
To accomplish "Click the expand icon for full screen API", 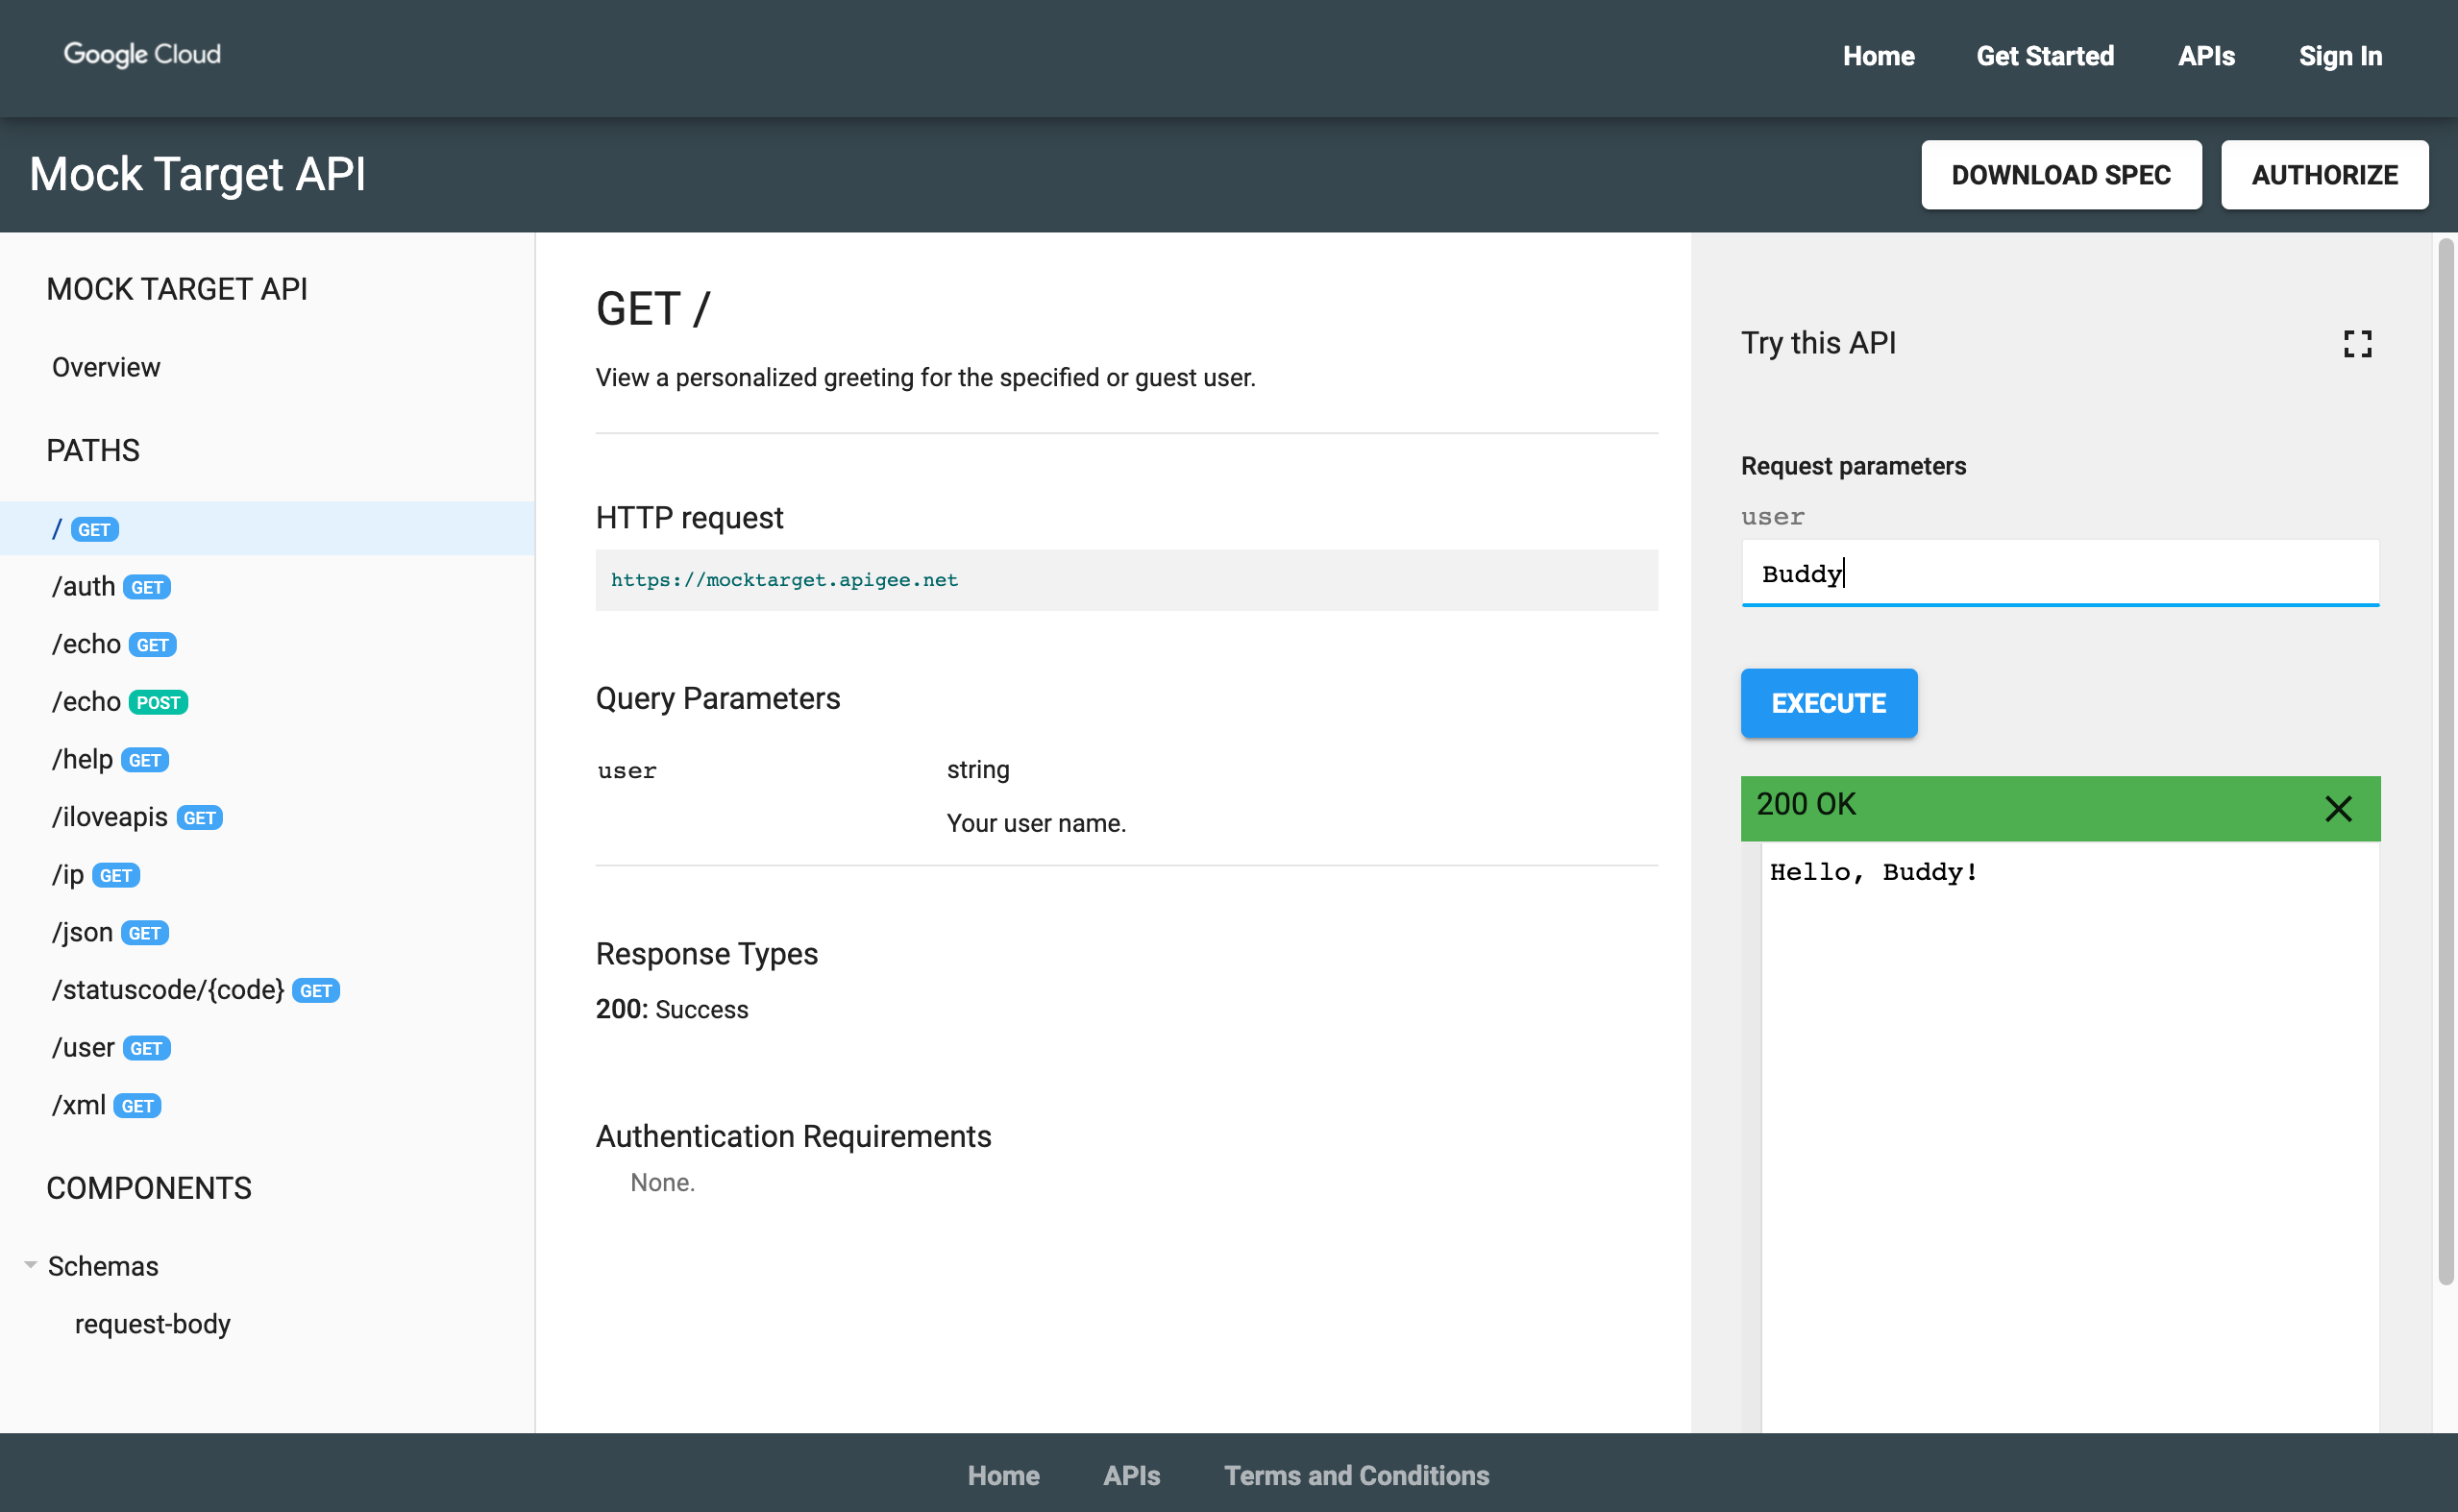I will pyautogui.click(x=2358, y=342).
